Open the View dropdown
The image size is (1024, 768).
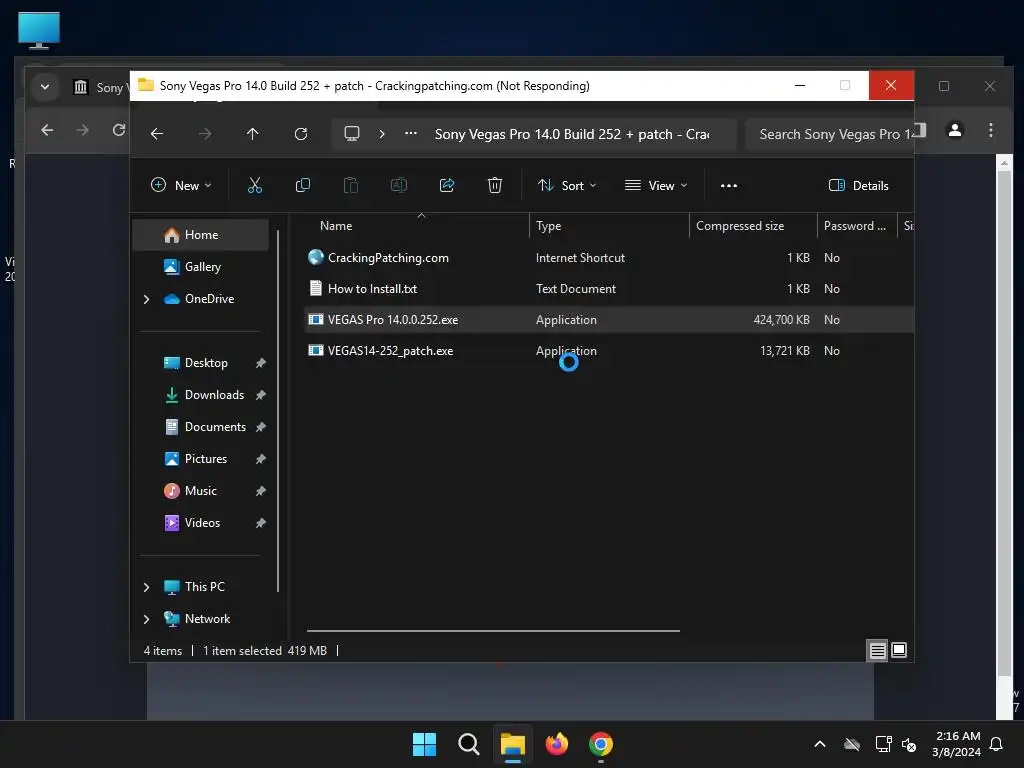[656, 185]
